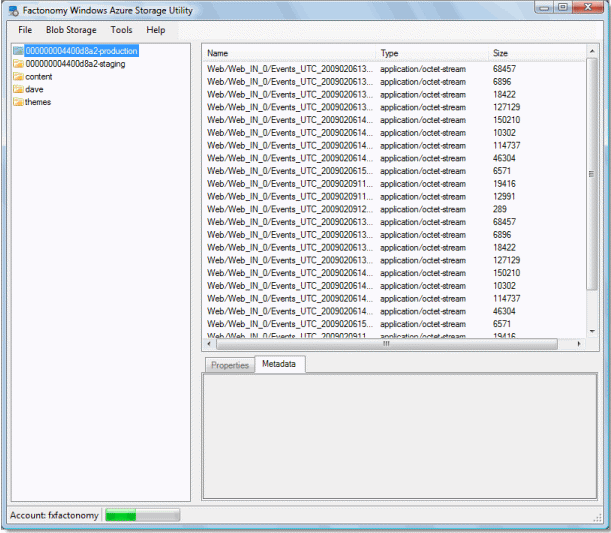The image size is (611, 533).
Task: Click the green progress bar in status bar
Action: (x=142, y=515)
